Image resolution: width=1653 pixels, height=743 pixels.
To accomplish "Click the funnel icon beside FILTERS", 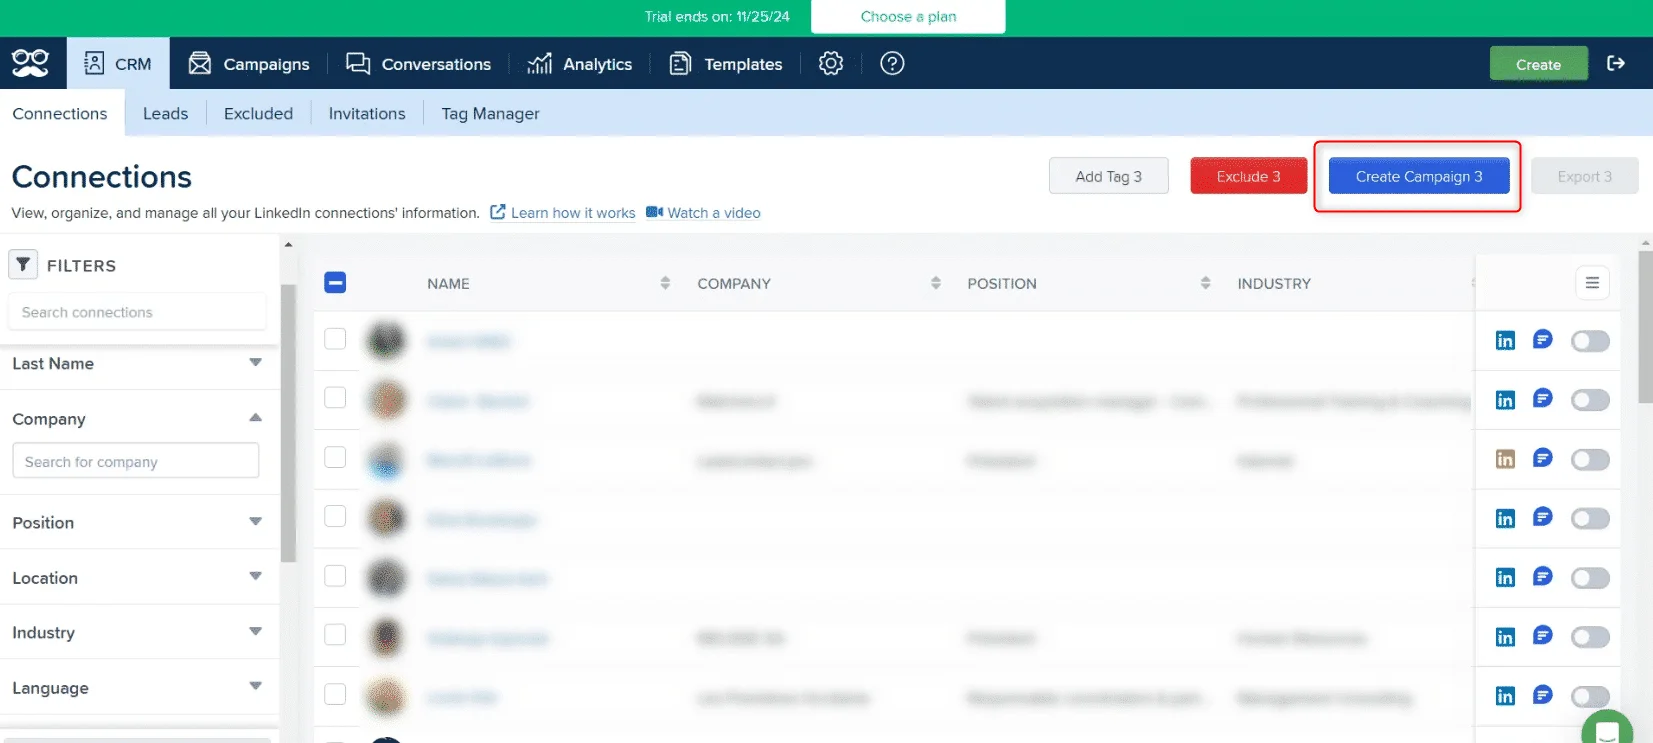I will tap(23, 265).
